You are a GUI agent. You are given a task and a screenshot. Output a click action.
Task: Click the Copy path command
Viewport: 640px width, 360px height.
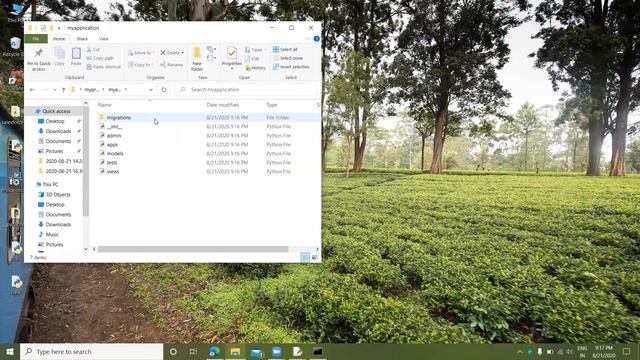pos(100,58)
